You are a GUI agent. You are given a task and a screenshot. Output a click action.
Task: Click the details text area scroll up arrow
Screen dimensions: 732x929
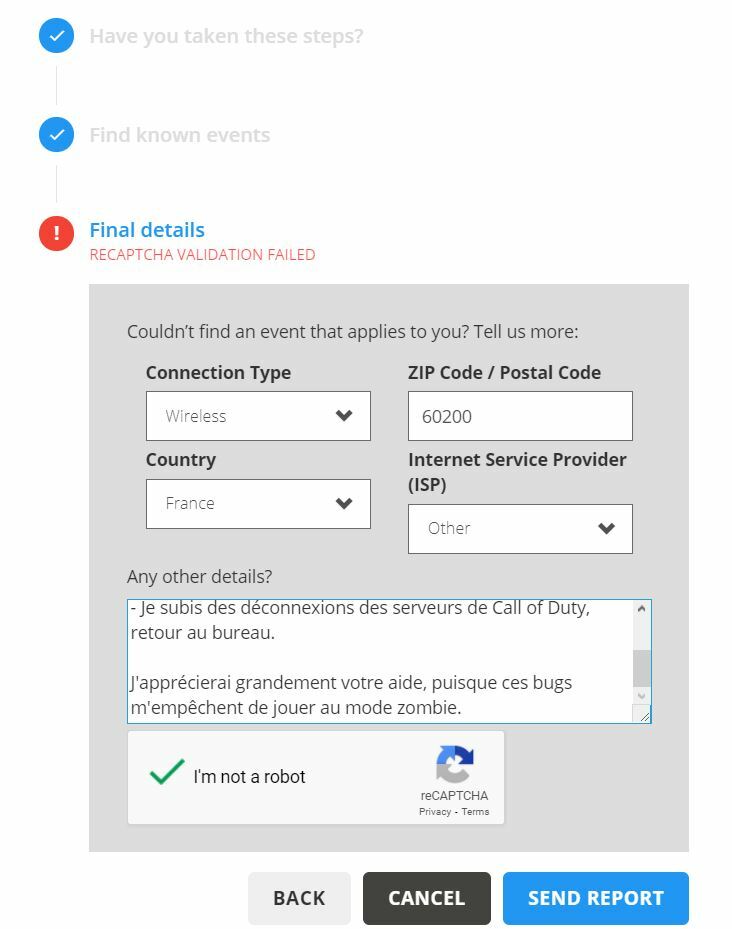tap(641, 608)
